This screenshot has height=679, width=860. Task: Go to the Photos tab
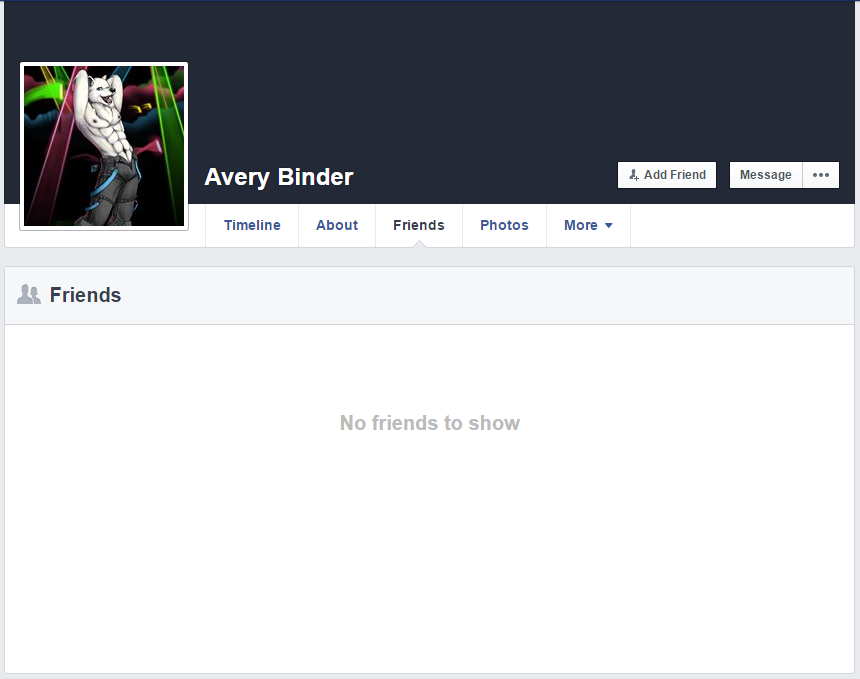tap(505, 225)
